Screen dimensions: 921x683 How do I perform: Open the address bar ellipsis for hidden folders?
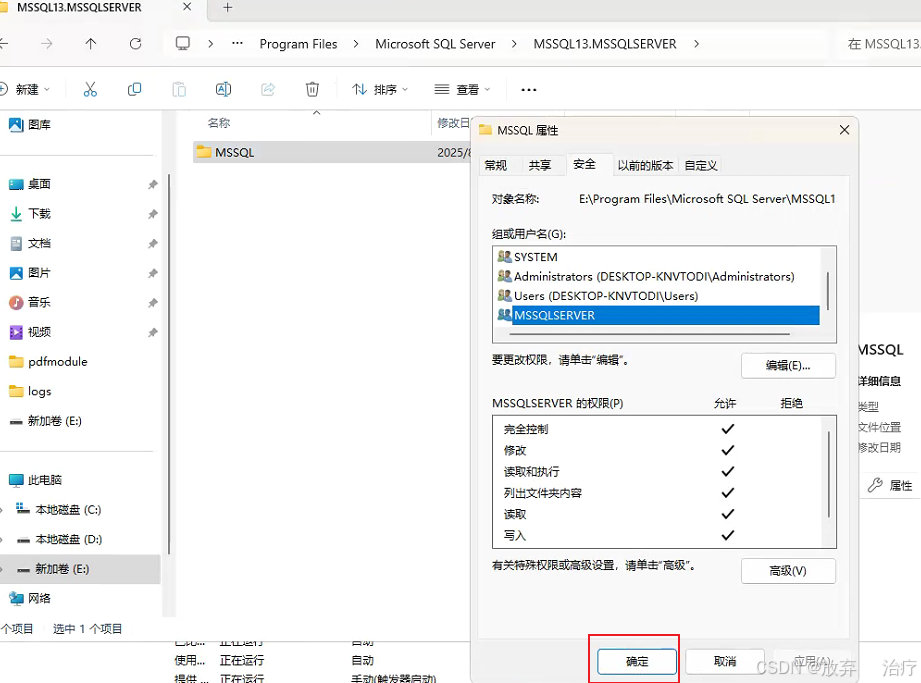237,43
